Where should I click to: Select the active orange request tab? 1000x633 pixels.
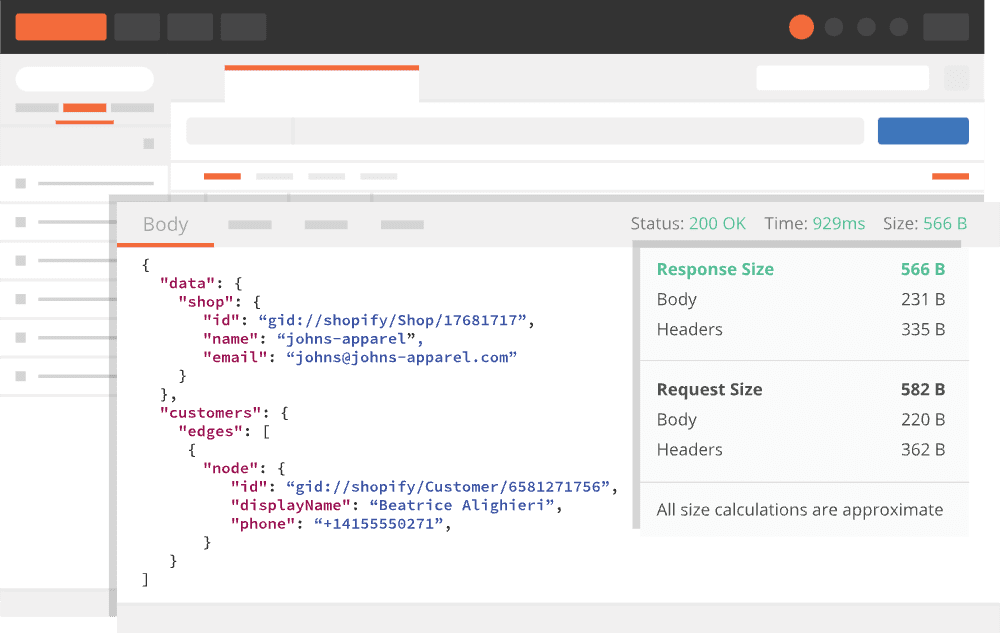tap(321, 84)
